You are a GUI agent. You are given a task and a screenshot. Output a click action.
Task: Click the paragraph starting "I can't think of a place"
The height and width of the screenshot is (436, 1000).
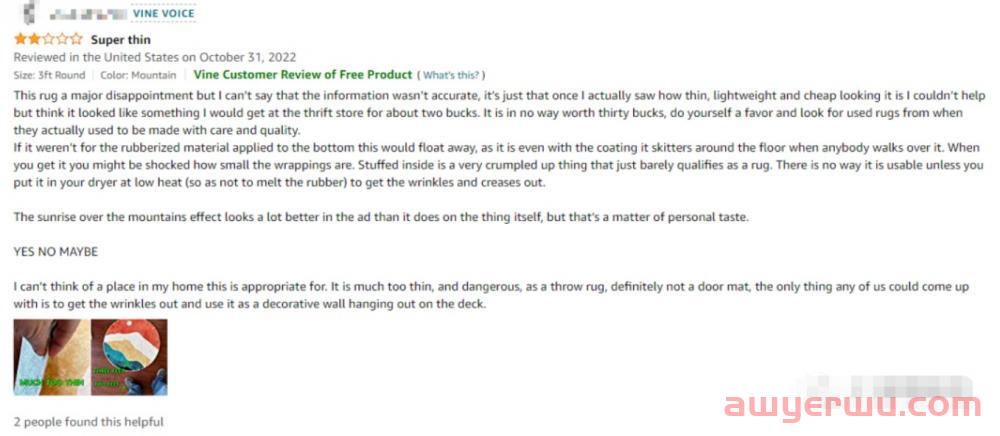(490, 295)
